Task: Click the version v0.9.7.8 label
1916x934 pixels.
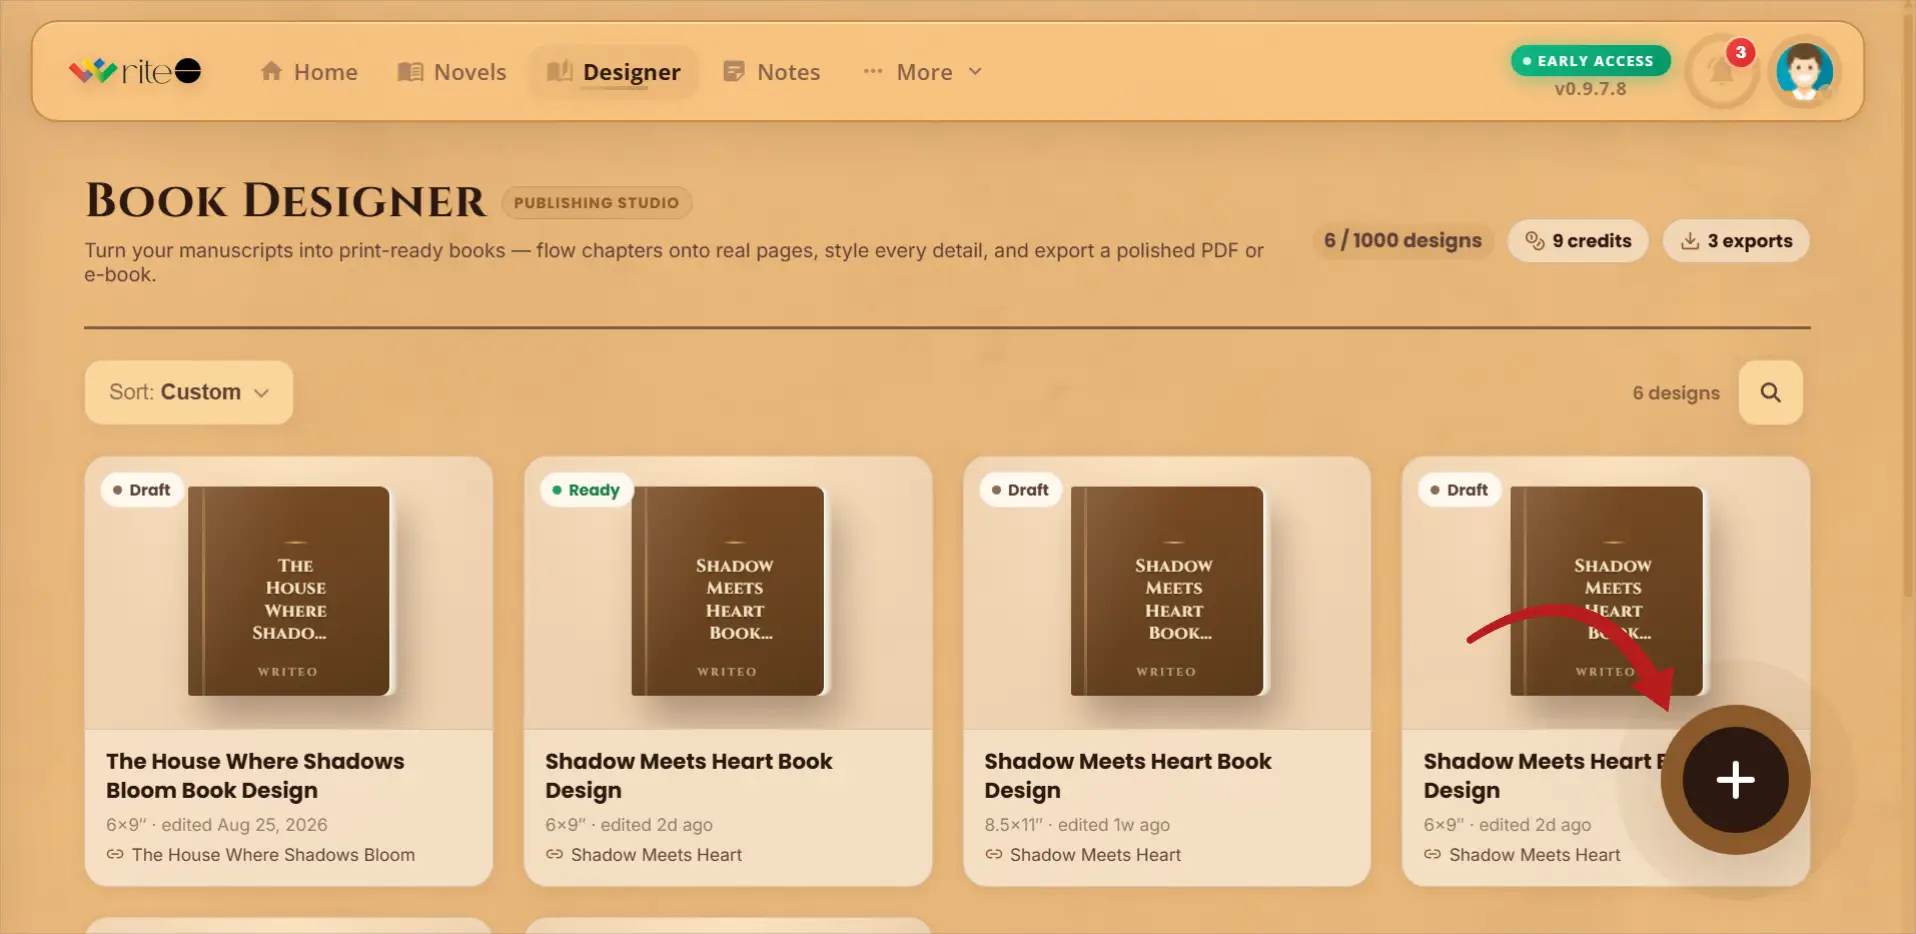Action: click(x=1590, y=89)
